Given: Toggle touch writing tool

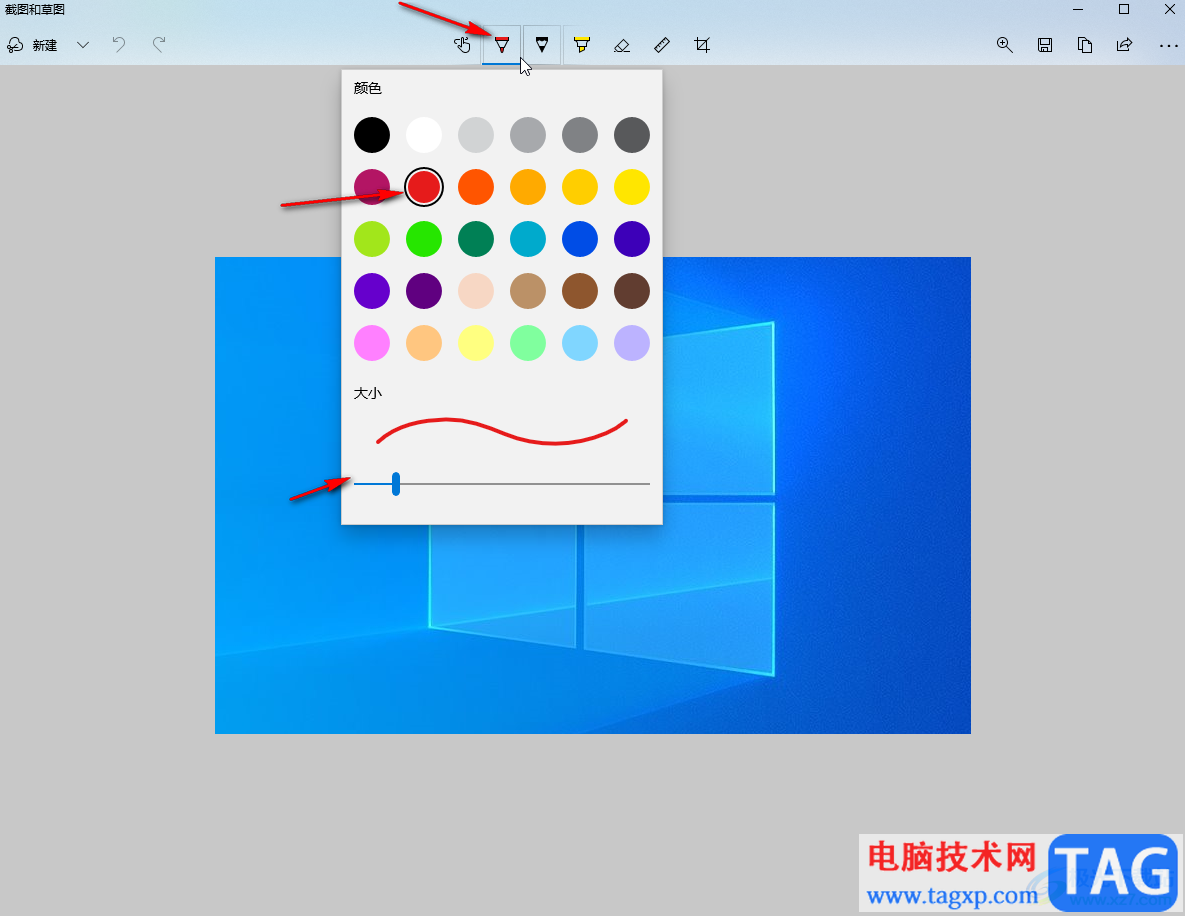Looking at the screenshot, I should pos(462,45).
